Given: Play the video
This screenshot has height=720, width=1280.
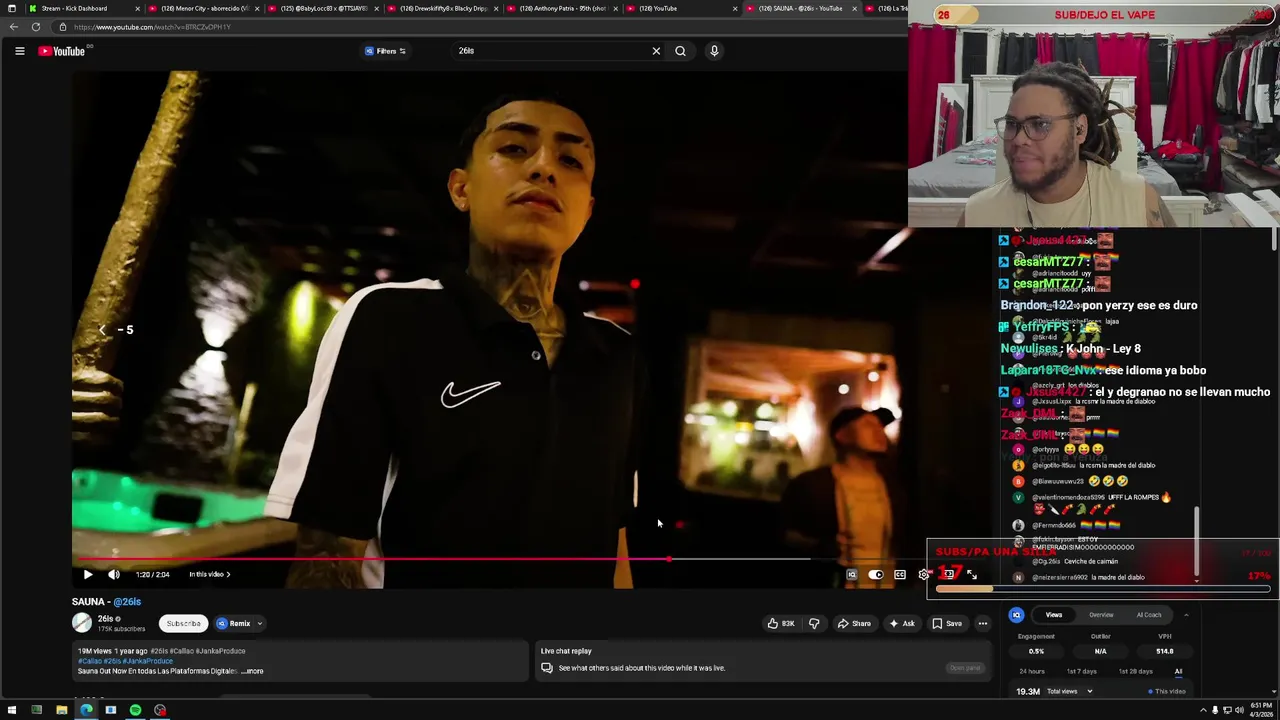Looking at the screenshot, I should (x=88, y=574).
